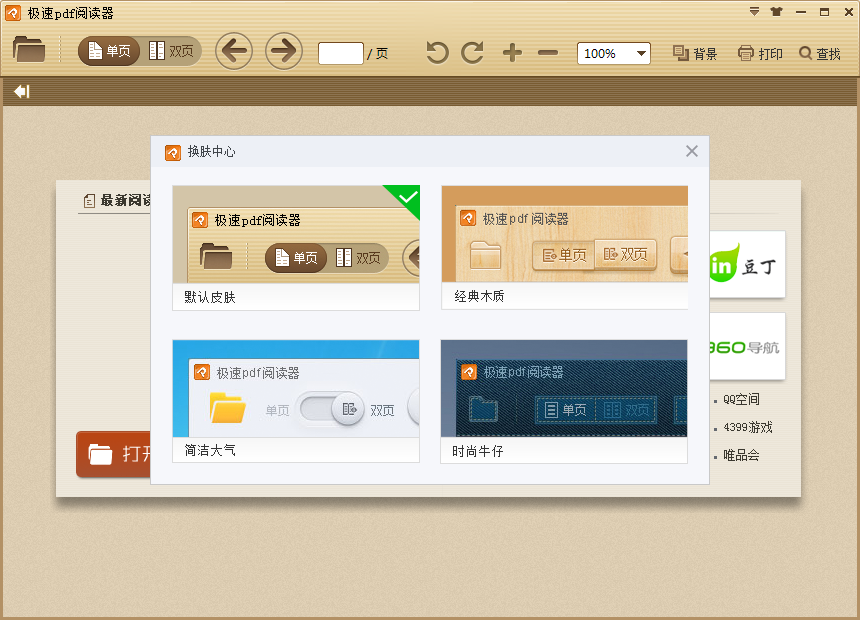Click the 背景 background button
The width and height of the screenshot is (860, 620).
coord(695,53)
